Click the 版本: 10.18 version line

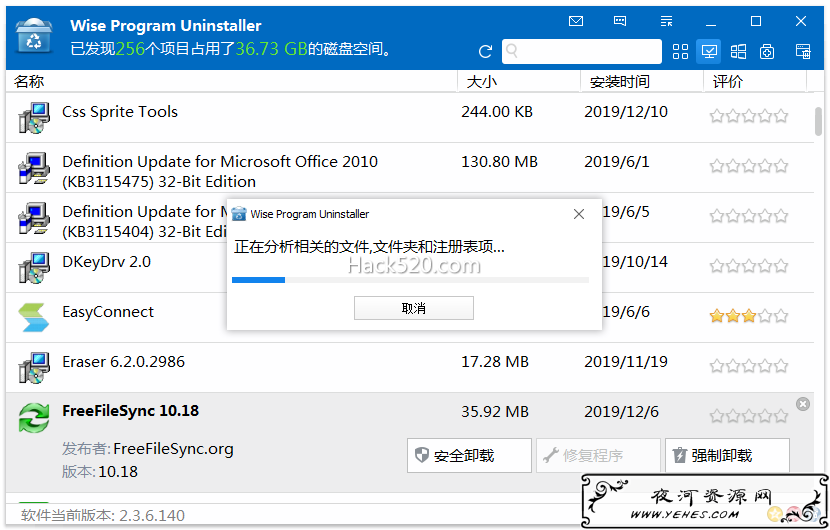(x=100, y=471)
